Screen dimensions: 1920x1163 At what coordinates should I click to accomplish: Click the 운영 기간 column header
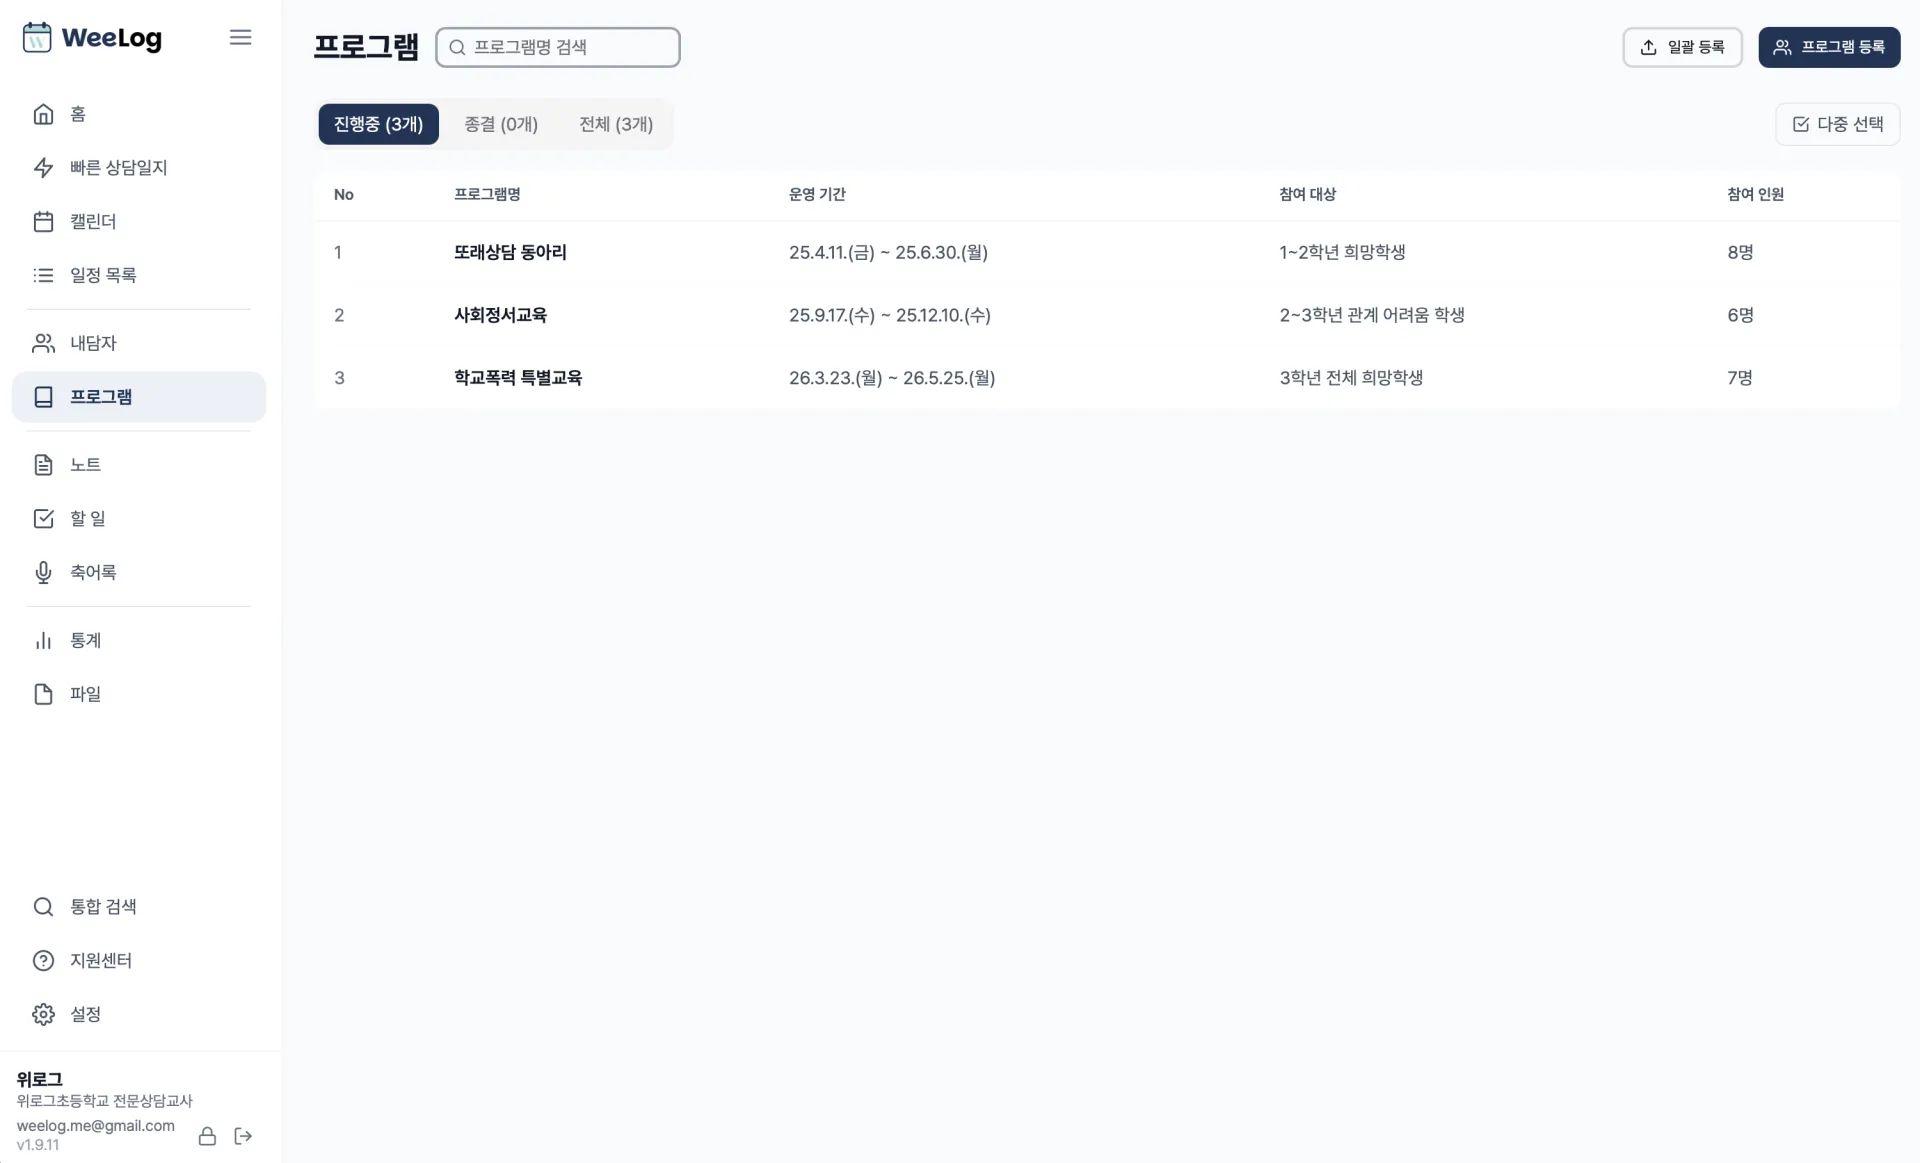[817, 194]
